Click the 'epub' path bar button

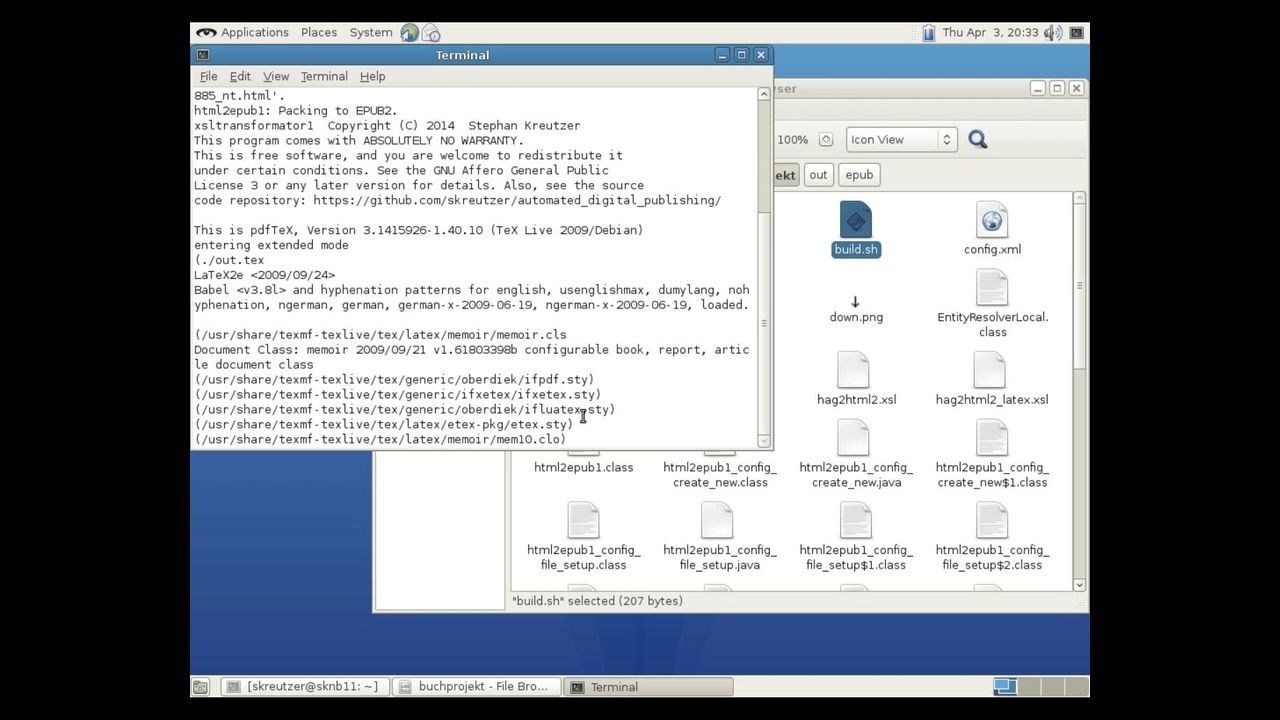[x=859, y=175]
